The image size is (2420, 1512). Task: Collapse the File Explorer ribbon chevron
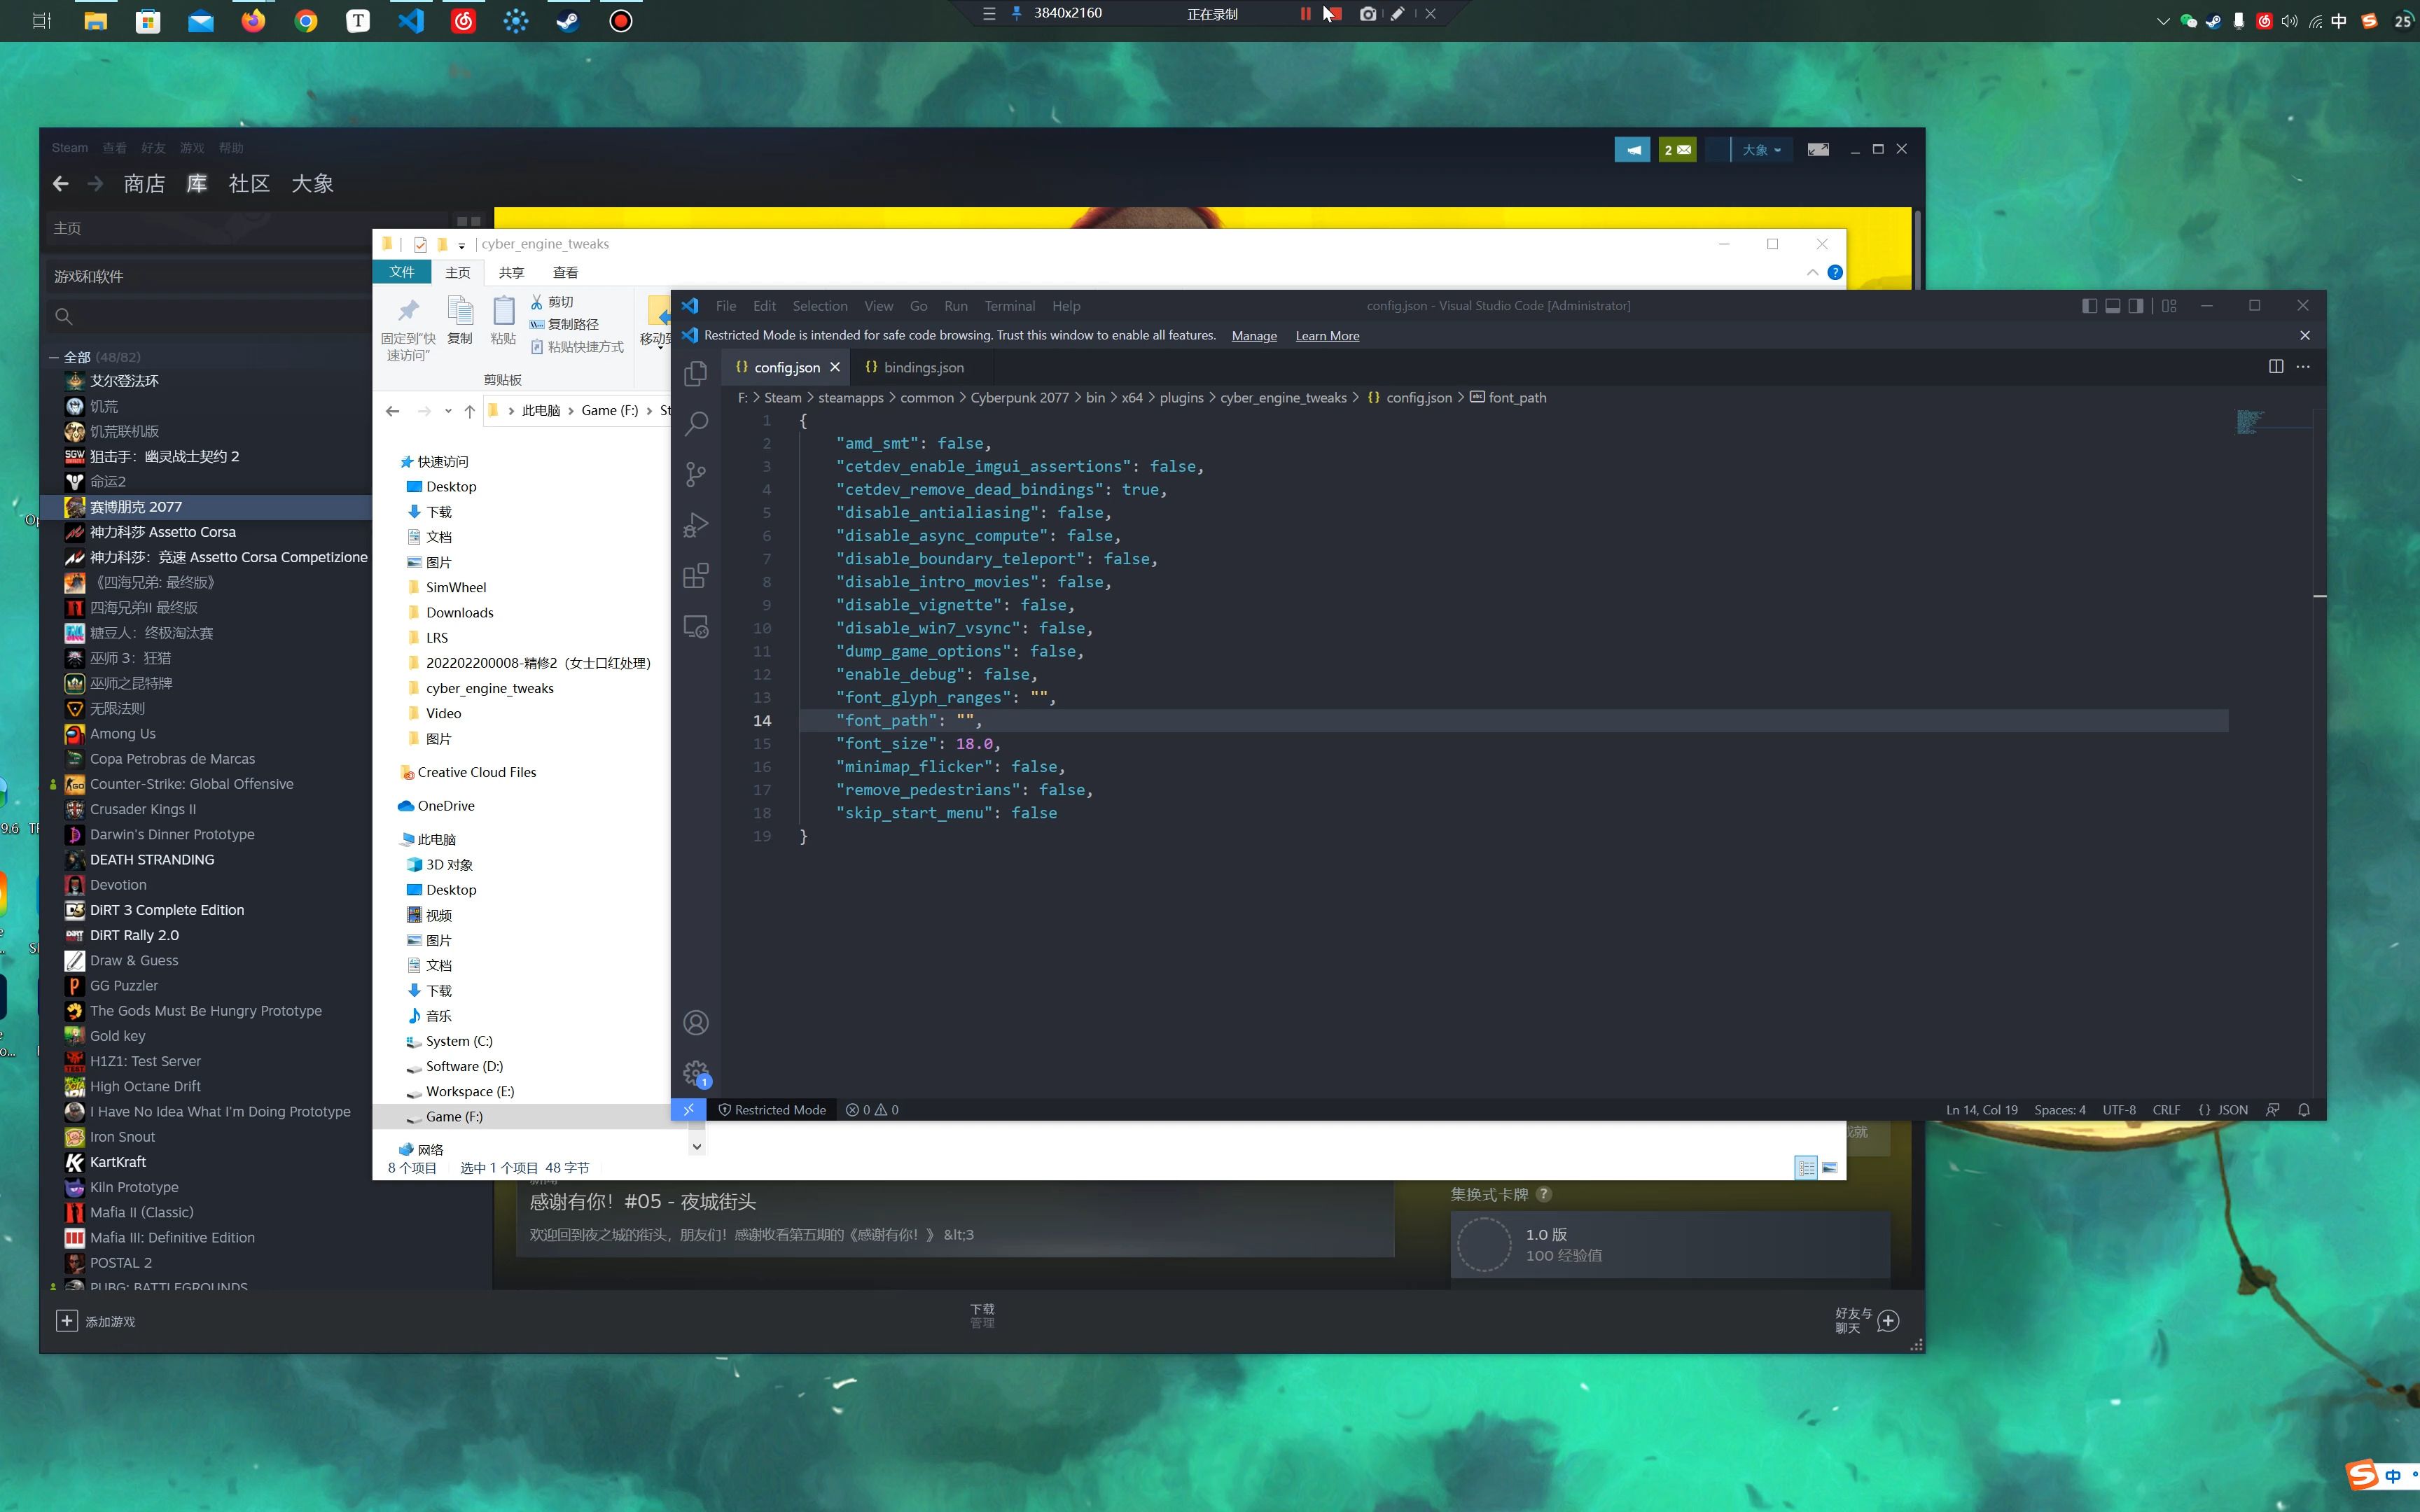(x=1812, y=272)
